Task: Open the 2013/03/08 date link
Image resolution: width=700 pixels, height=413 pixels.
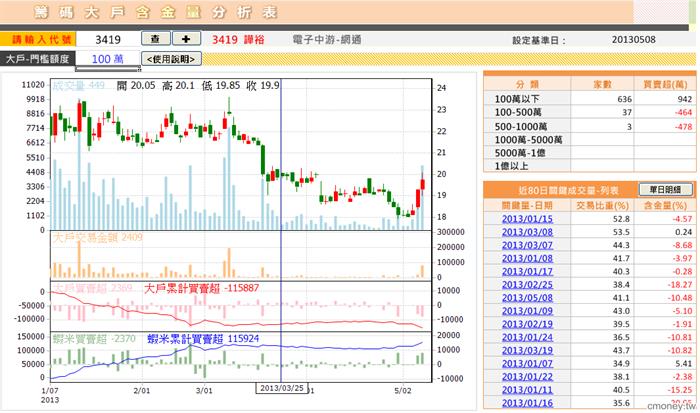Action: (527, 232)
